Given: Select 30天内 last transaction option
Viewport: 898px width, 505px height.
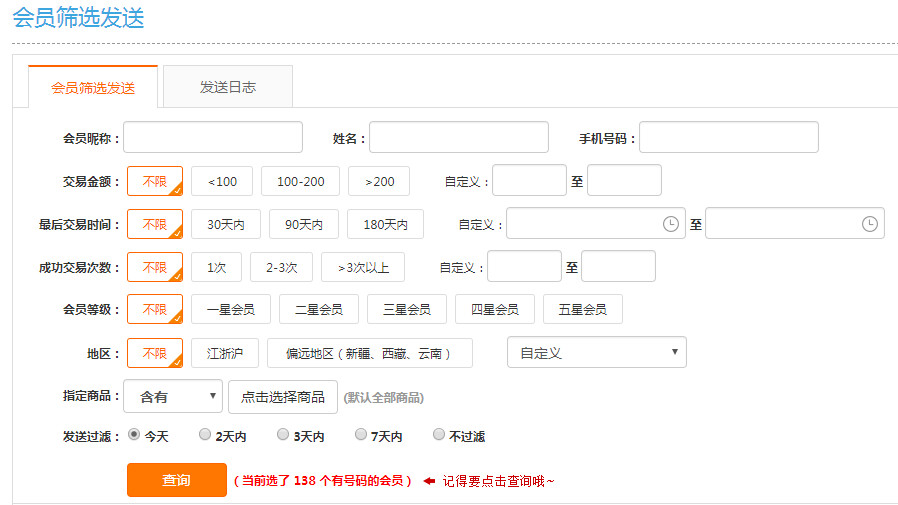Looking at the screenshot, I should coord(226,224).
